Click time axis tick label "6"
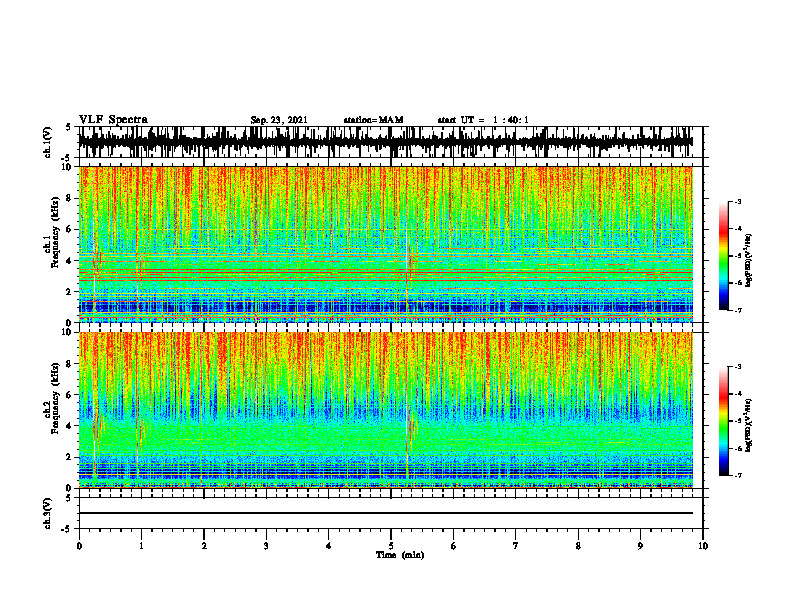This screenshot has height=612, width=792. pyautogui.click(x=454, y=546)
